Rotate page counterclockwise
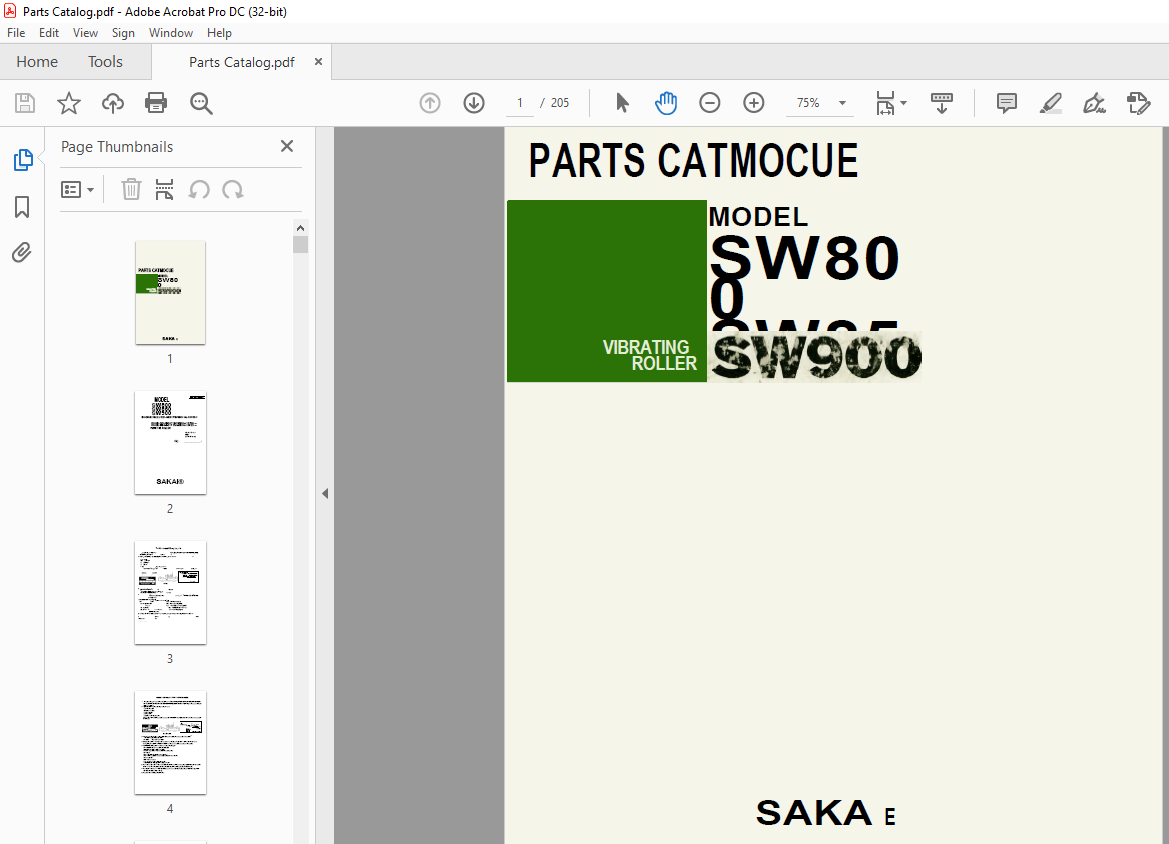 tap(199, 189)
